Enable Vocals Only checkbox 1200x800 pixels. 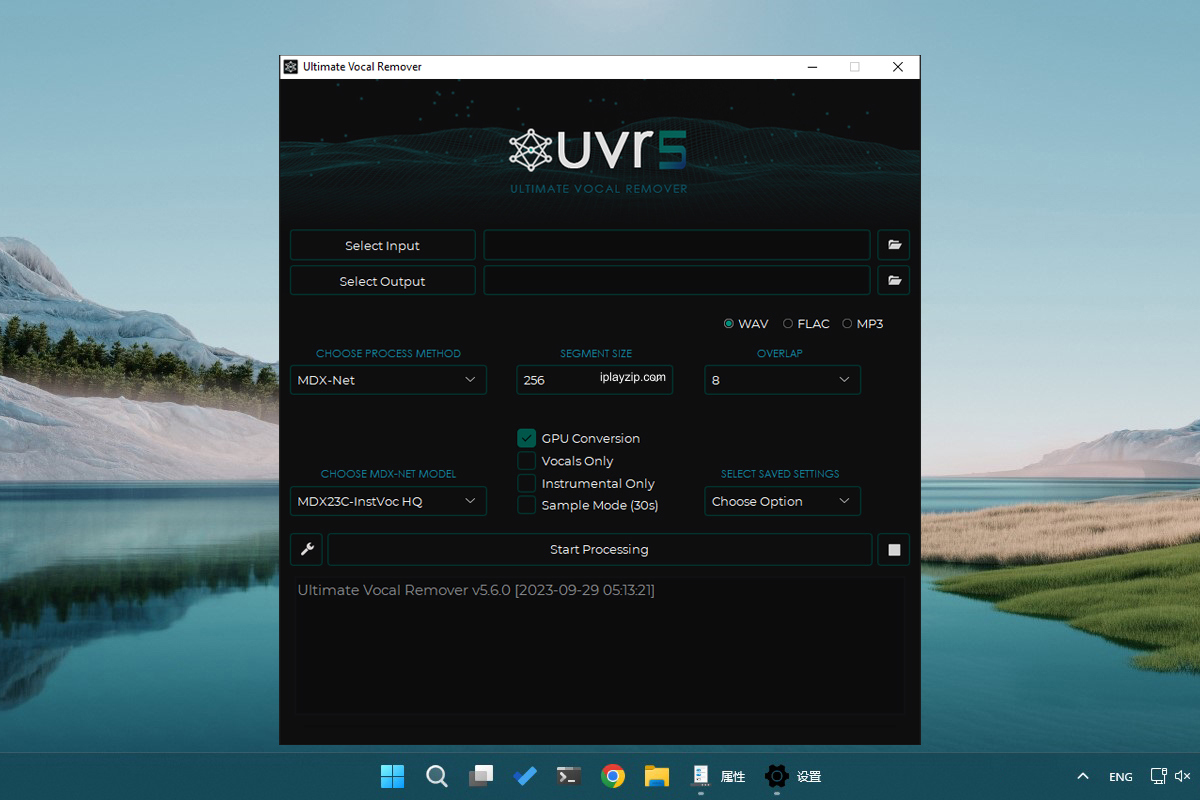[527, 461]
